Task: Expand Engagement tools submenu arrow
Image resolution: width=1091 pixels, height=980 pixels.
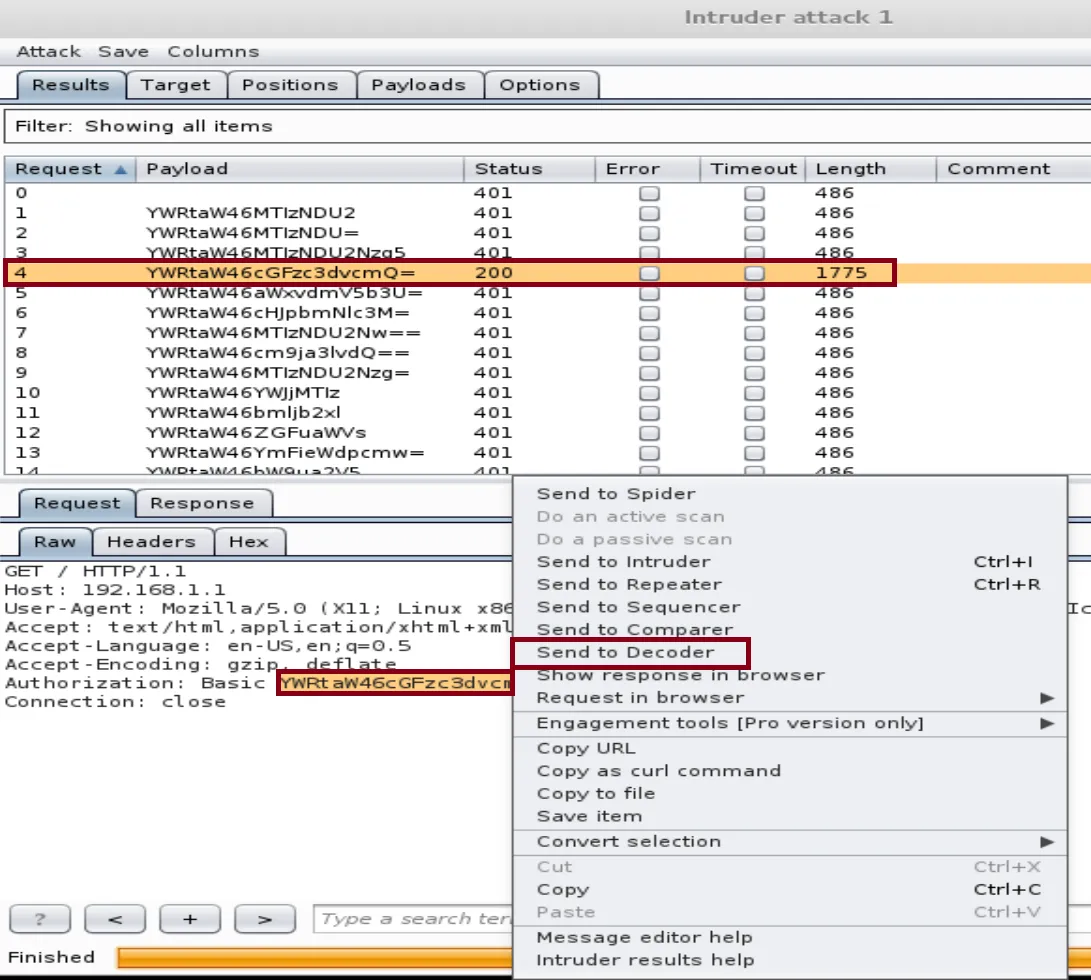Action: pyautogui.click(x=1047, y=723)
